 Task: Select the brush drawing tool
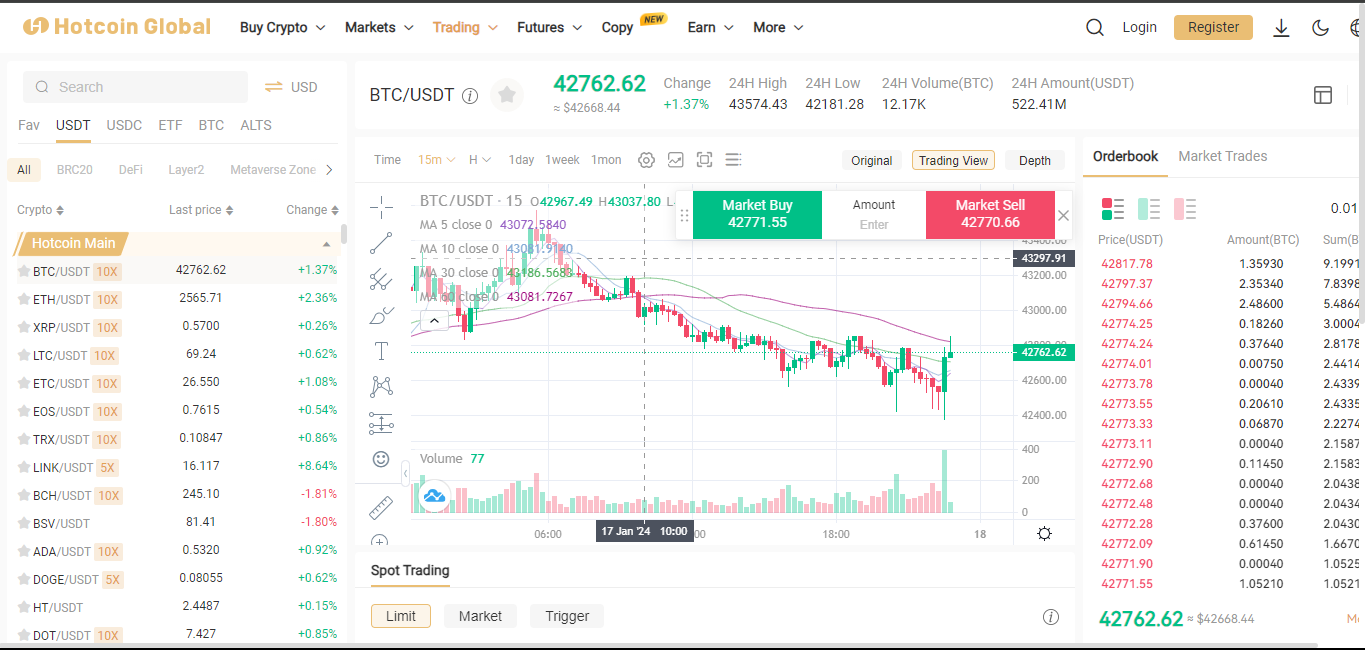(x=381, y=316)
